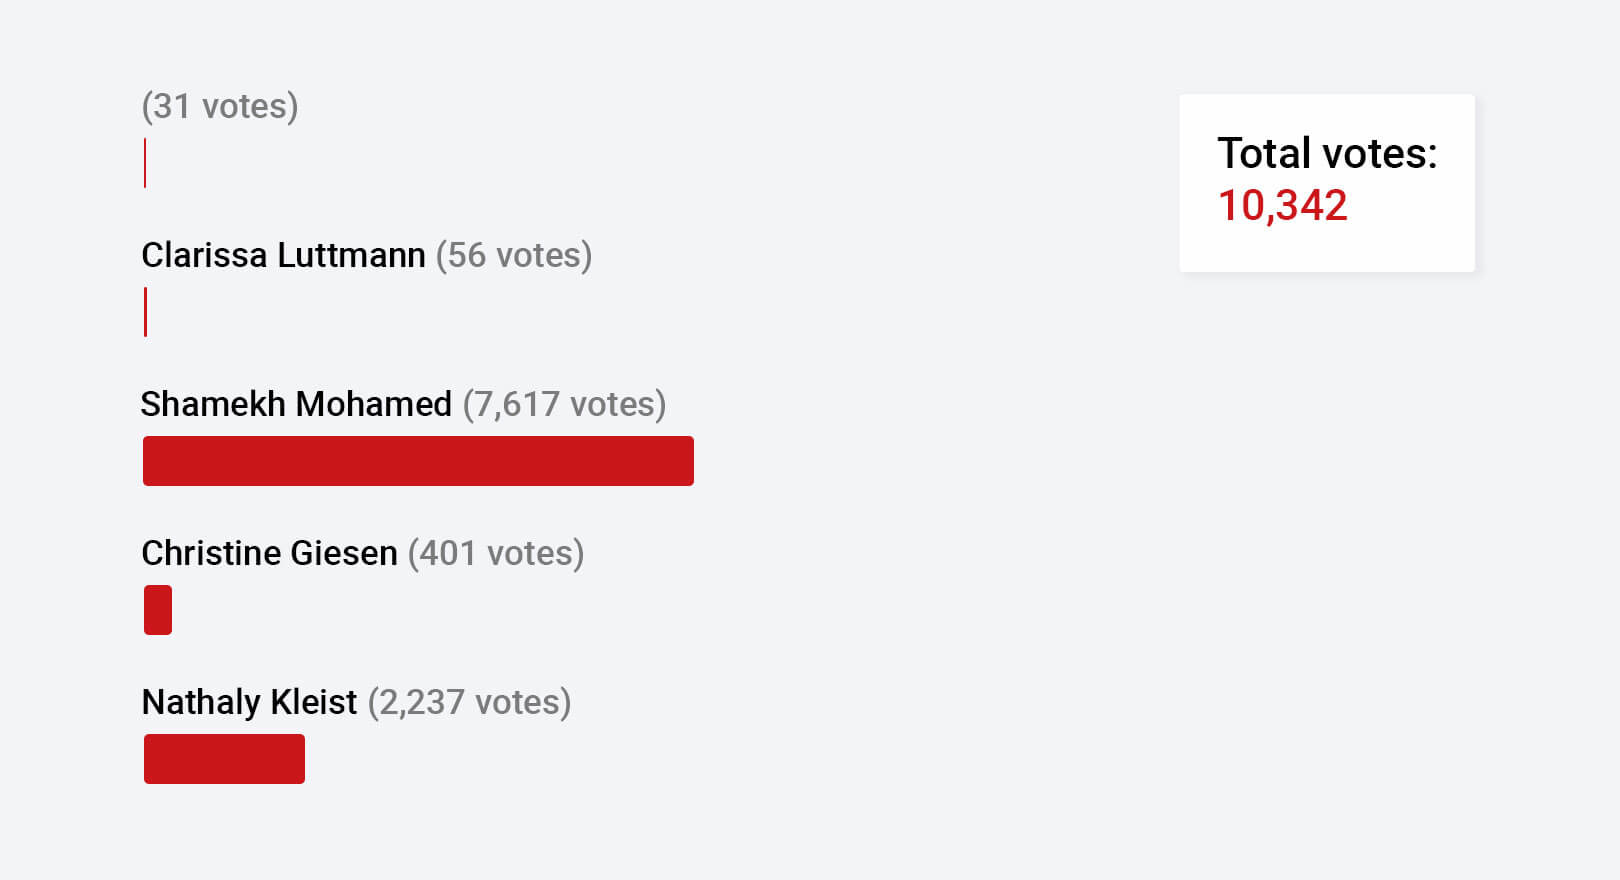
Task: Click the (31 votes) count text
Action: tap(220, 106)
